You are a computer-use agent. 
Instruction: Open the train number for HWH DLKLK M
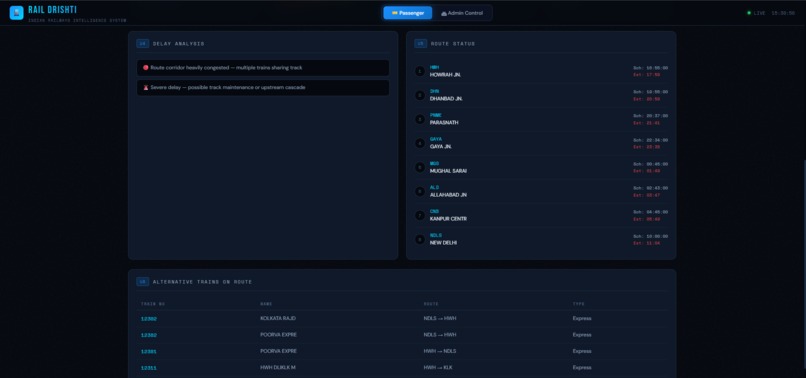149,368
